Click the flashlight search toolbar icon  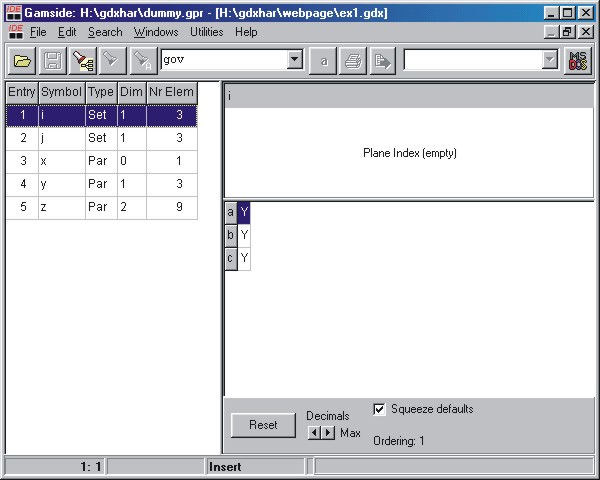click(x=82, y=62)
